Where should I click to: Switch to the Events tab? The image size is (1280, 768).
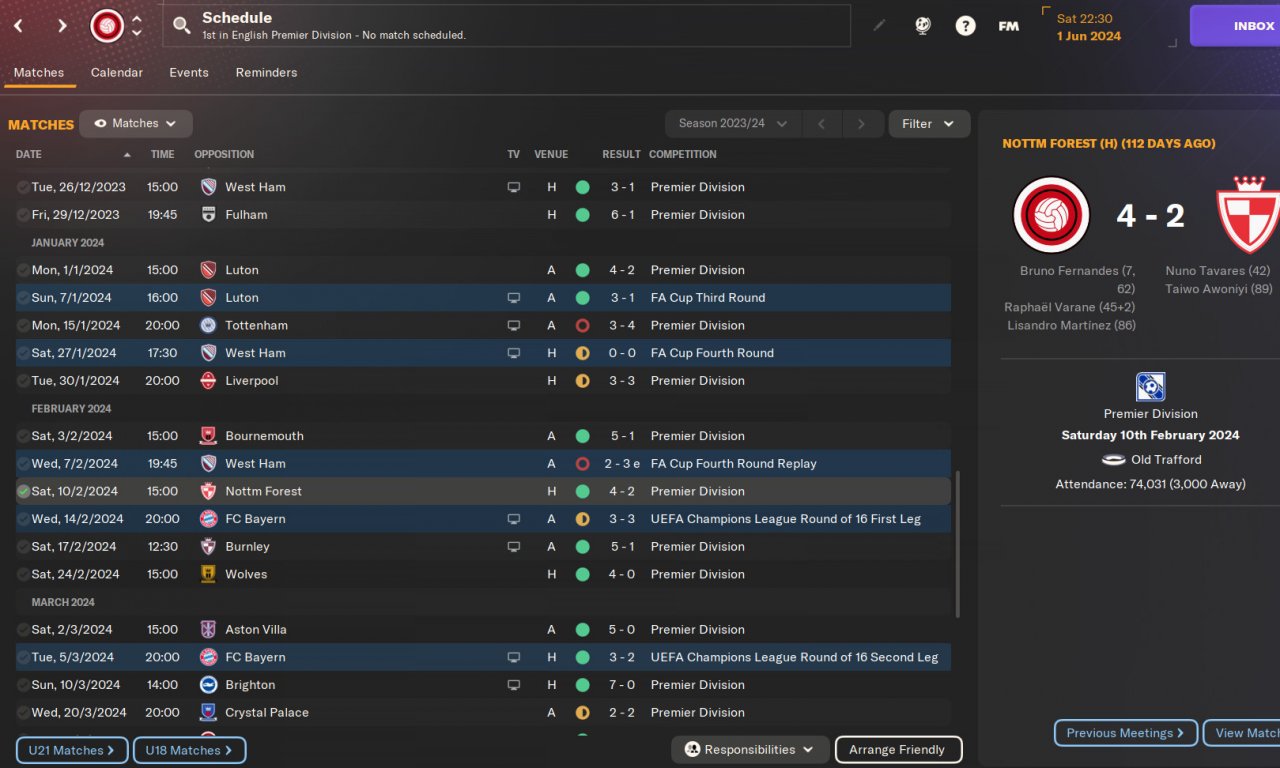pos(189,73)
